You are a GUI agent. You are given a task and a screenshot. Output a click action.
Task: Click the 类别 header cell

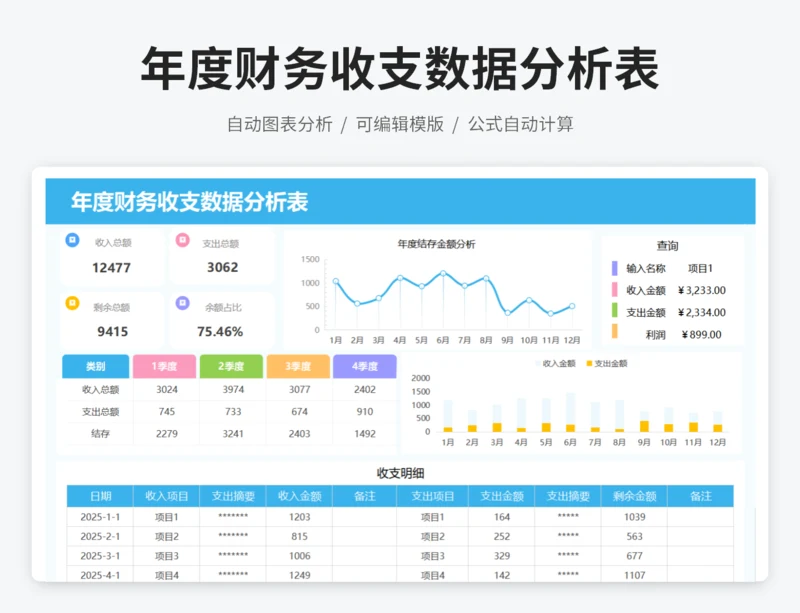pos(95,366)
